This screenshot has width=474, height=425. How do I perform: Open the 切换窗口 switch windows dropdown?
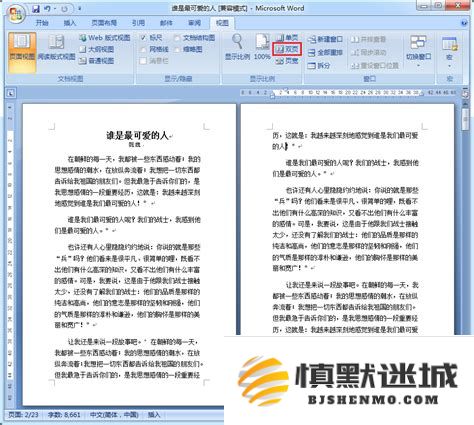tap(419, 51)
